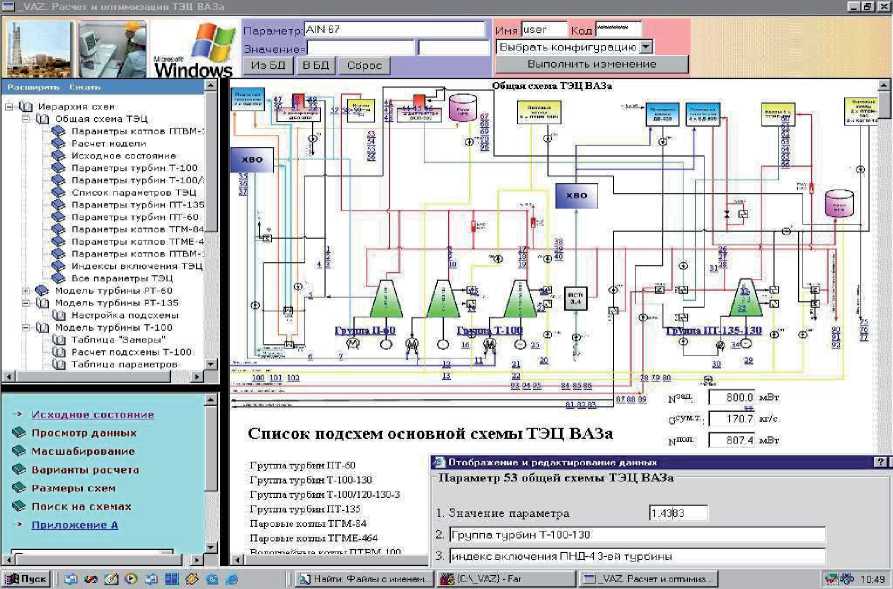Click Сжать in the tree panel header

pyautogui.click(x=85, y=87)
